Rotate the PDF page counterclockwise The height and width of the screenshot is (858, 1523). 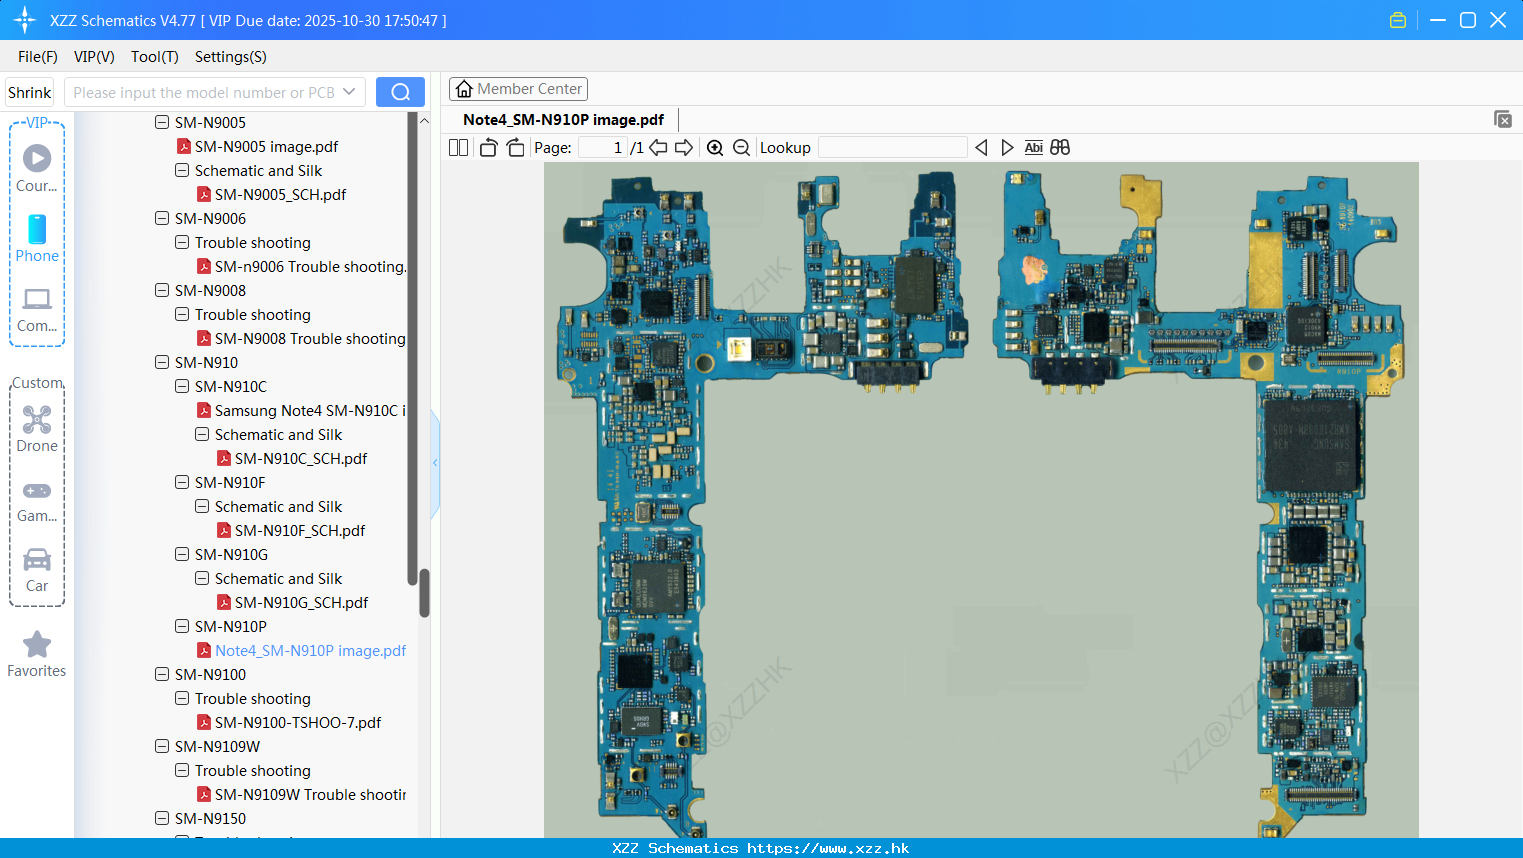tap(487, 147)
